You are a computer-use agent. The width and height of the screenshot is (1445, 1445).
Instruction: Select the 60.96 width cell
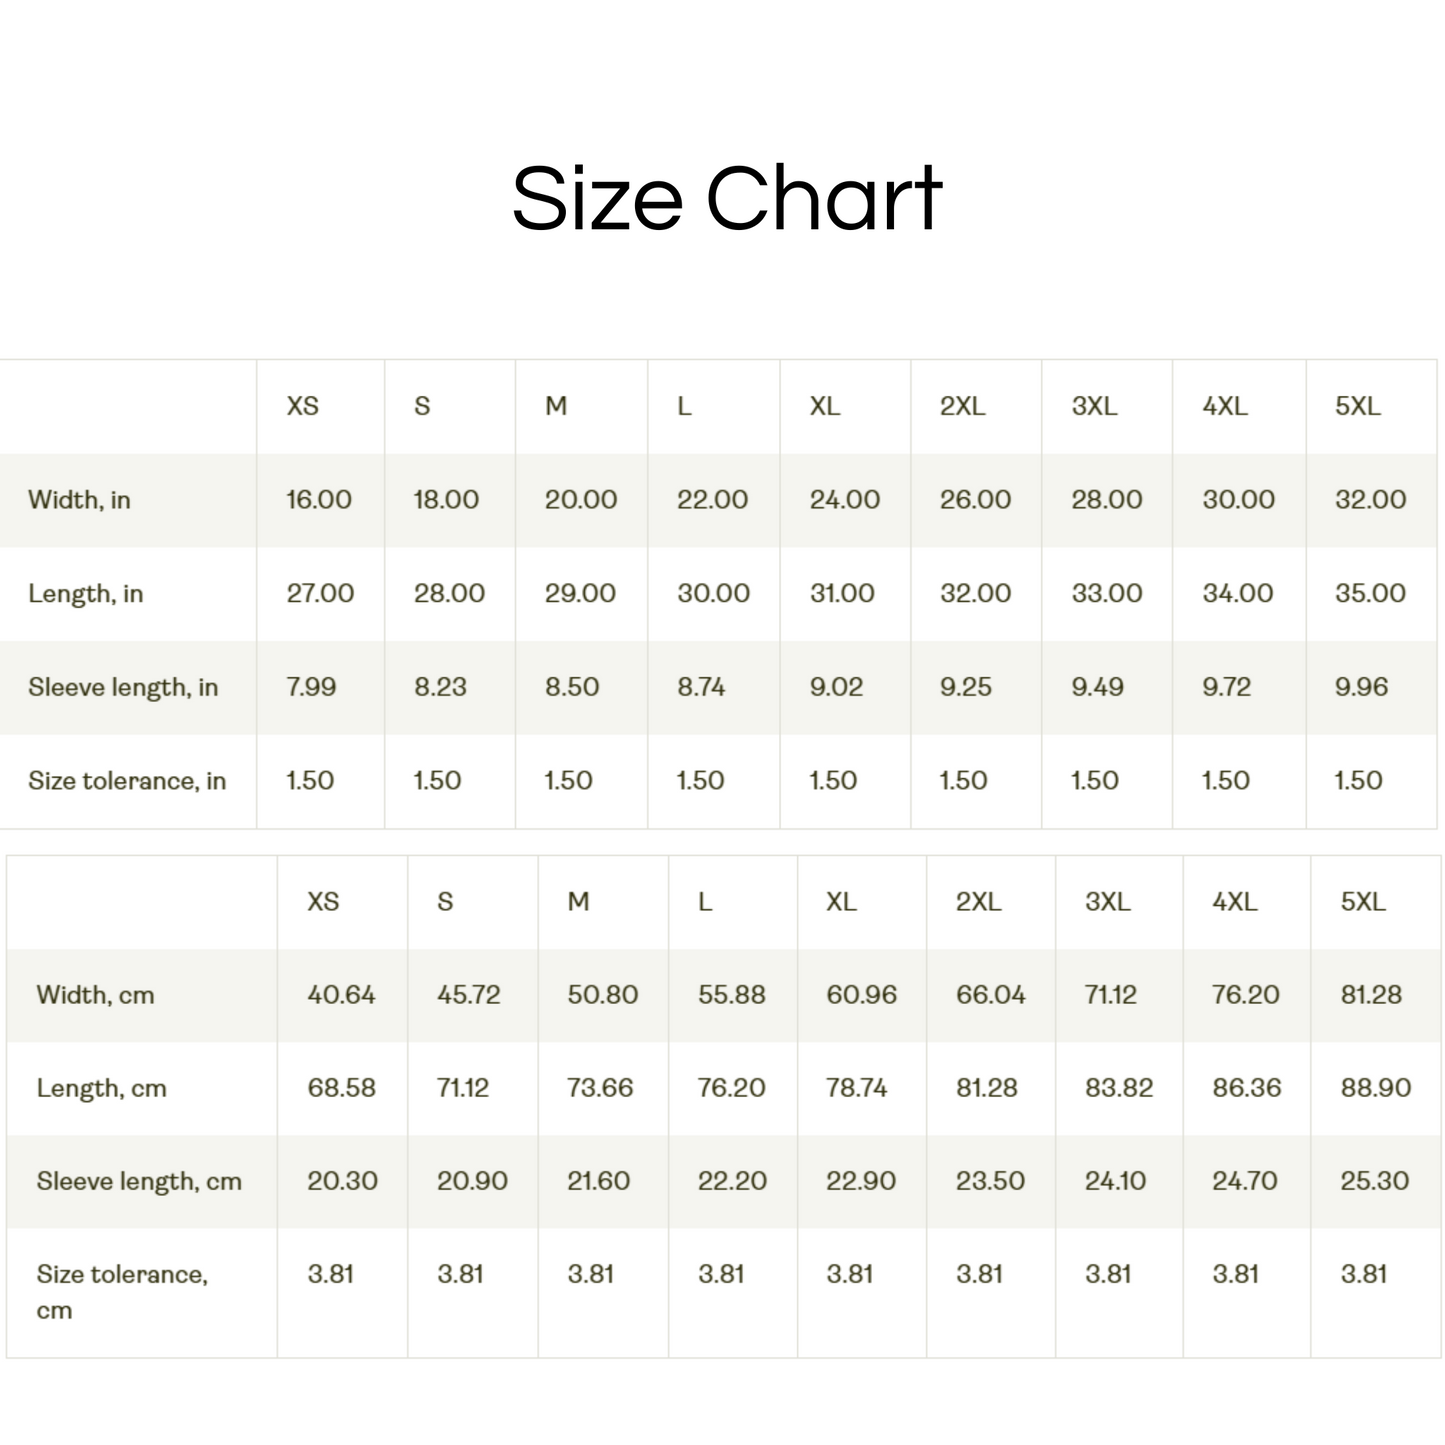[x=862, y=995]
